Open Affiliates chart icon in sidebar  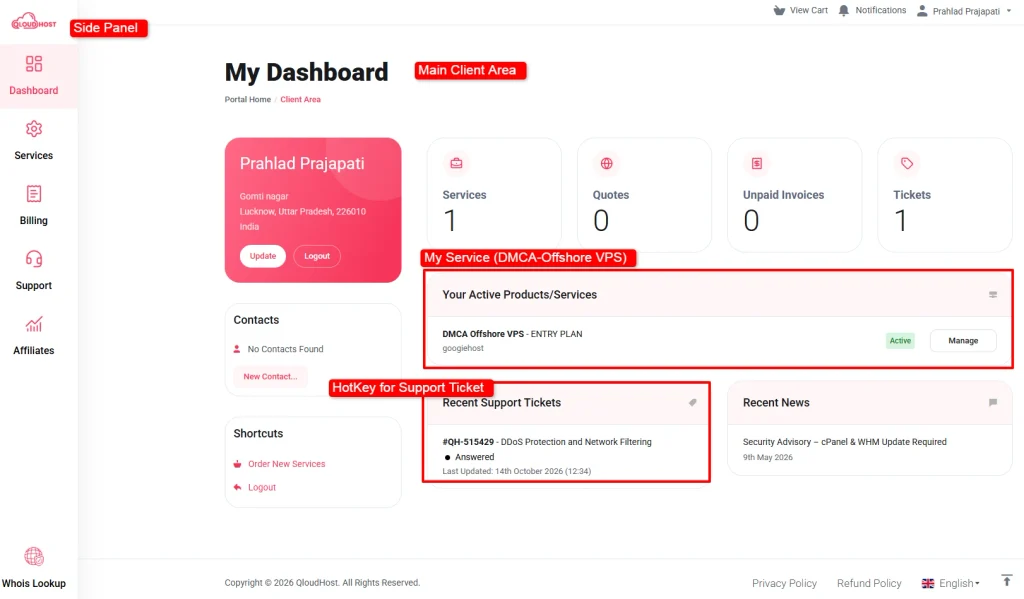click(x=34, y=324)
